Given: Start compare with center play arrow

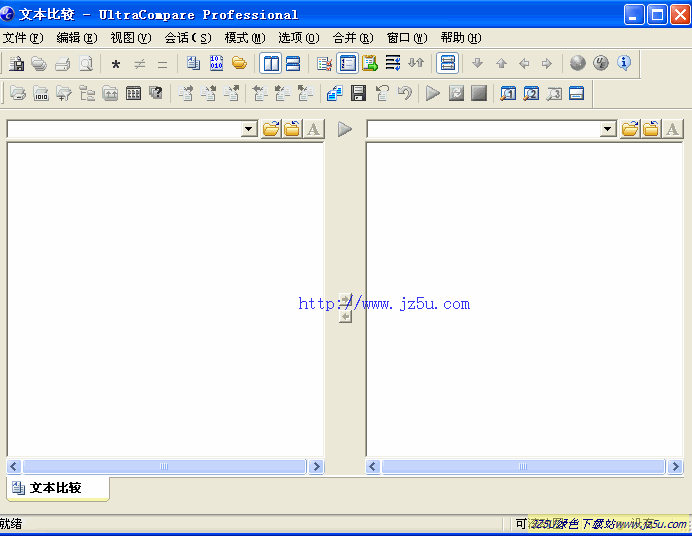Looking at the screenshot, I should pos(345,129).
